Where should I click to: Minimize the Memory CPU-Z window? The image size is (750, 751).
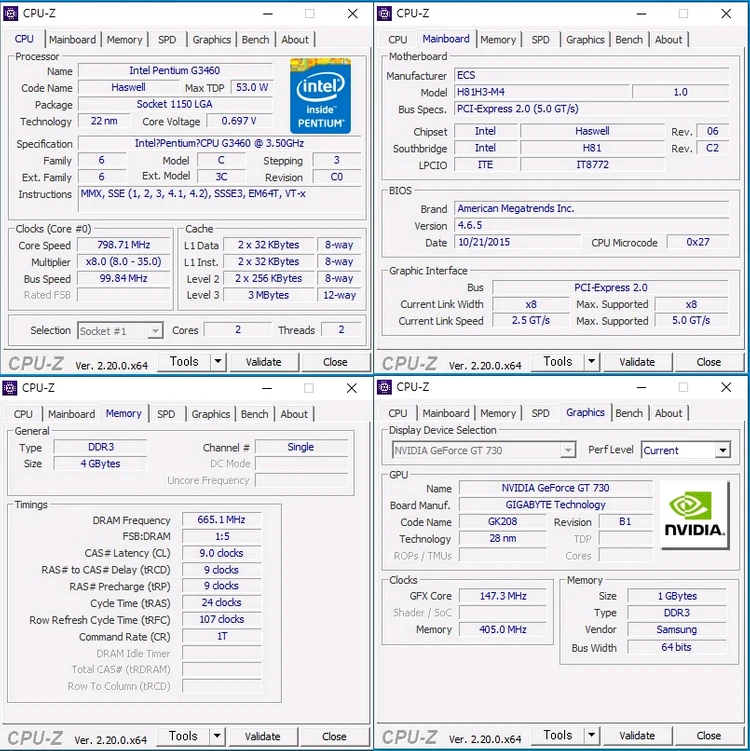[x=267, y=388]
